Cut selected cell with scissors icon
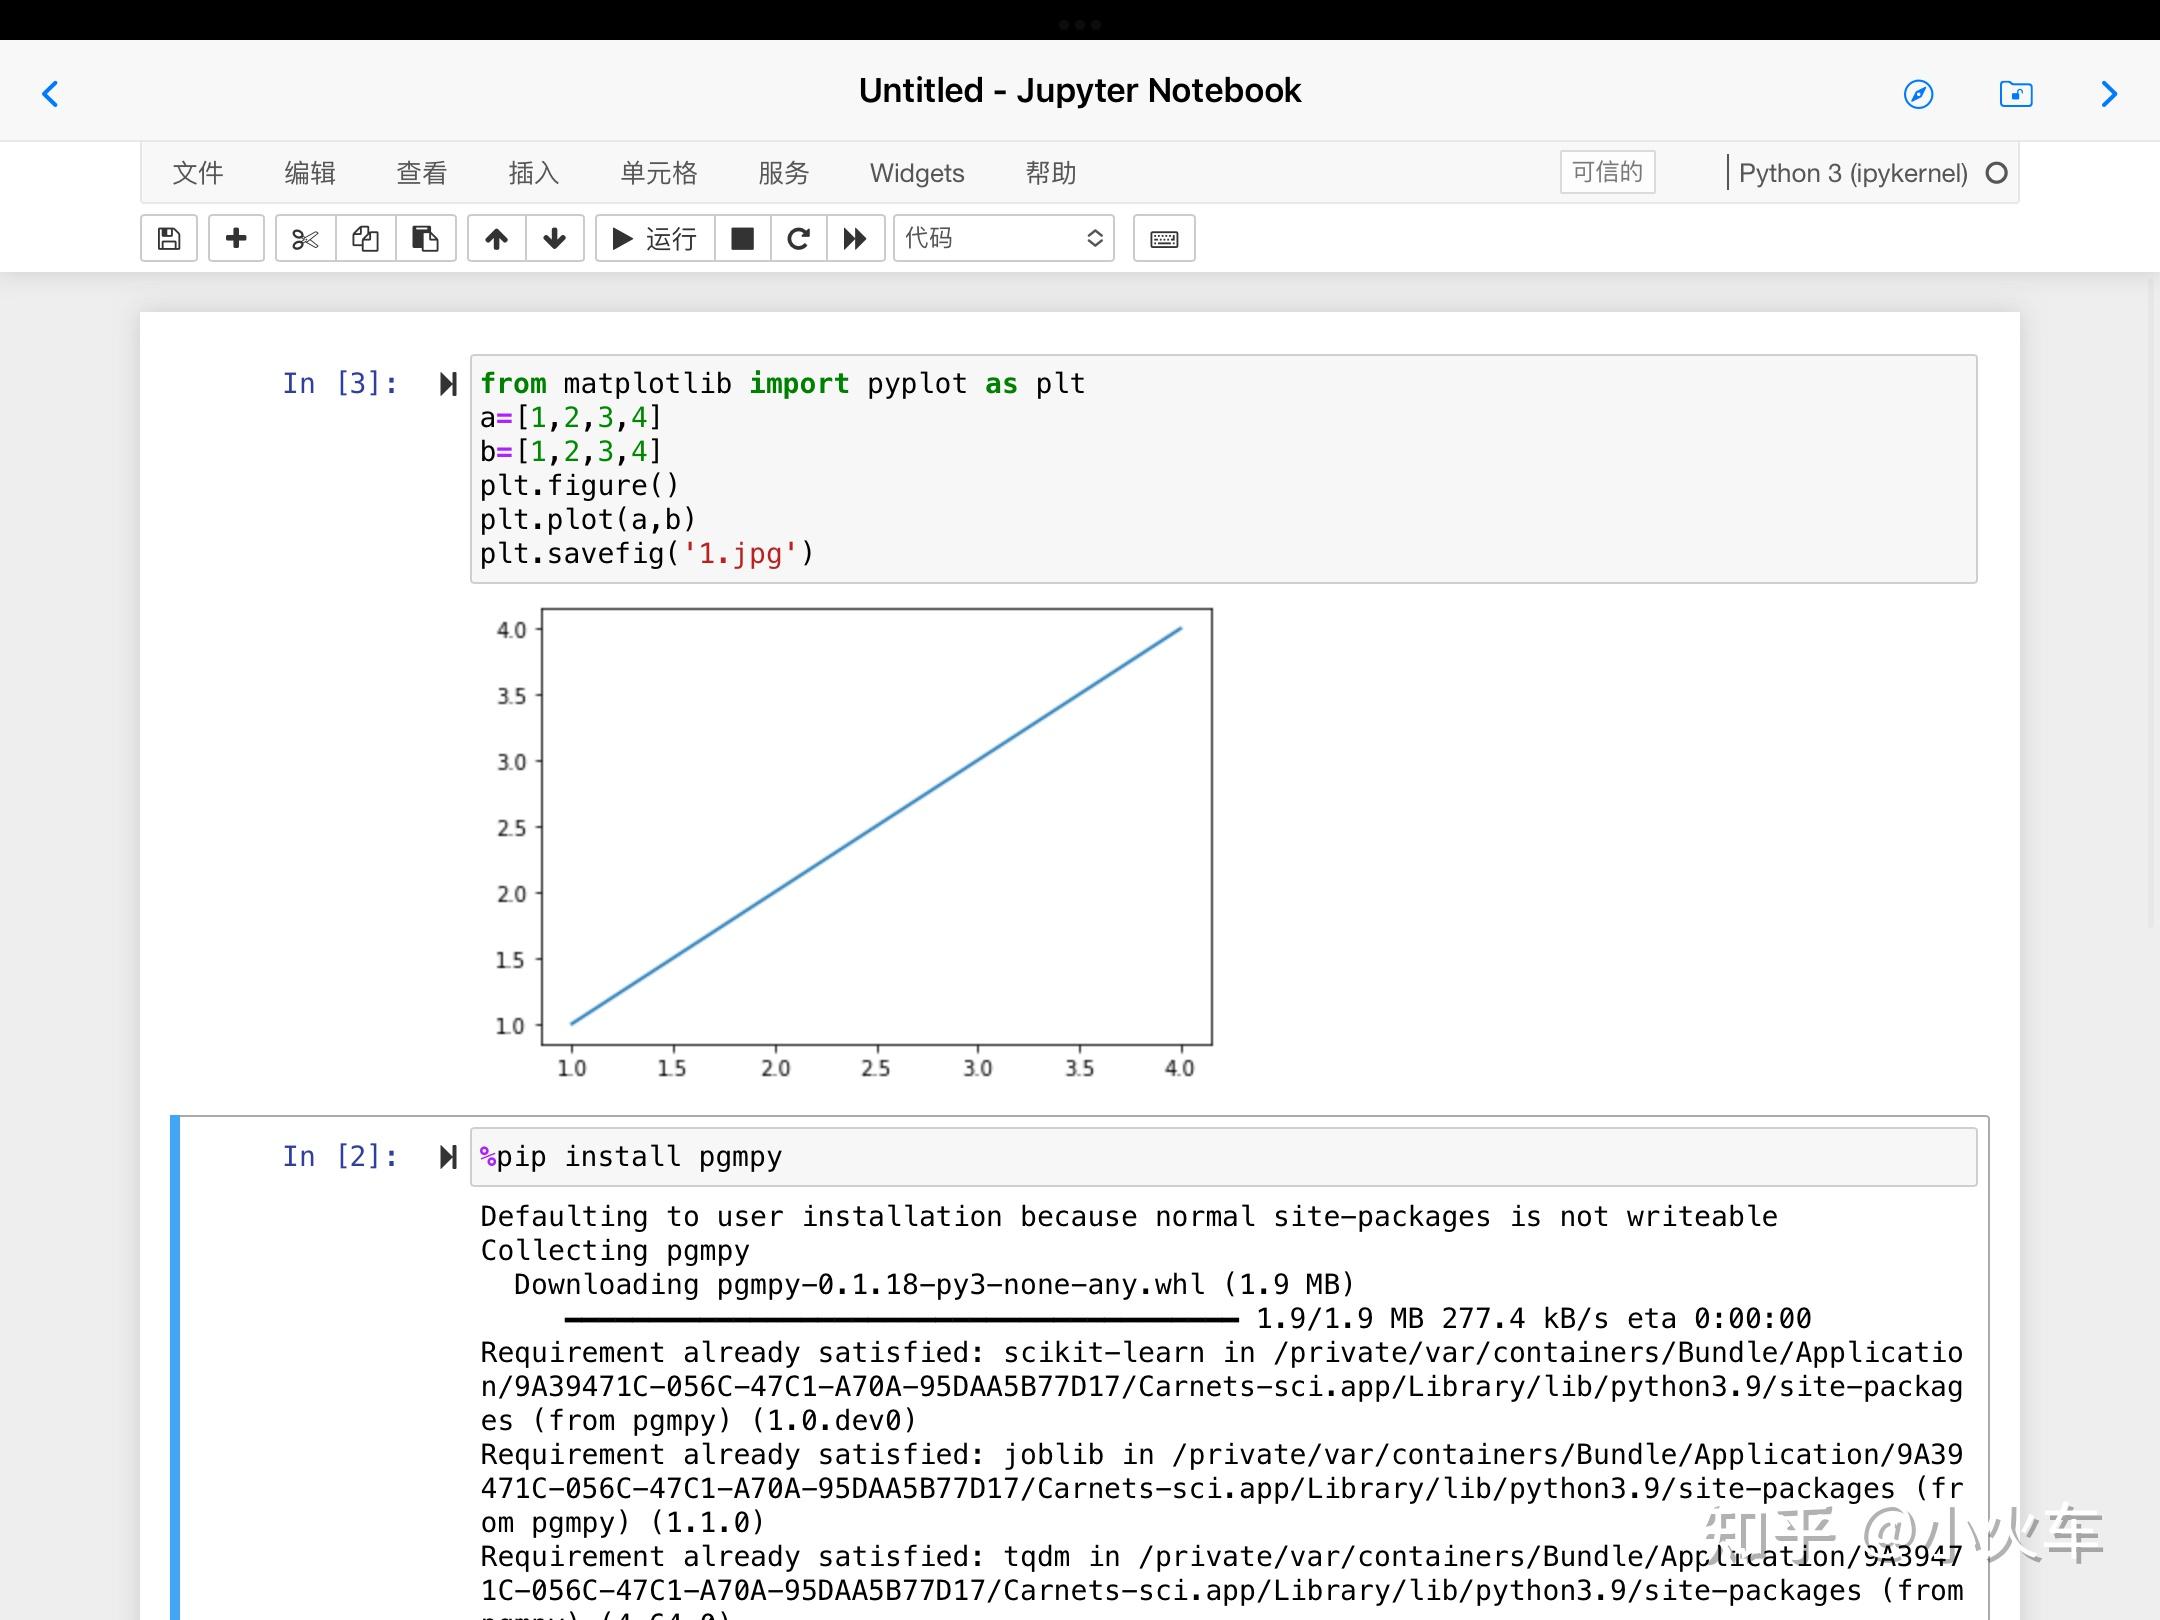 pos(305,238)
